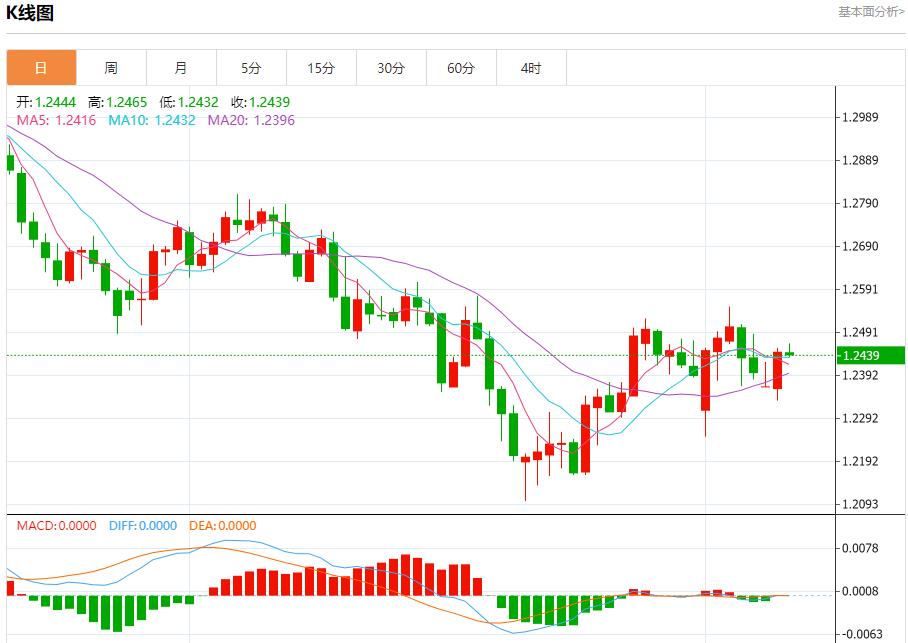Click the DEA value label
Screen dimensions: 908x643
point(220,525)
